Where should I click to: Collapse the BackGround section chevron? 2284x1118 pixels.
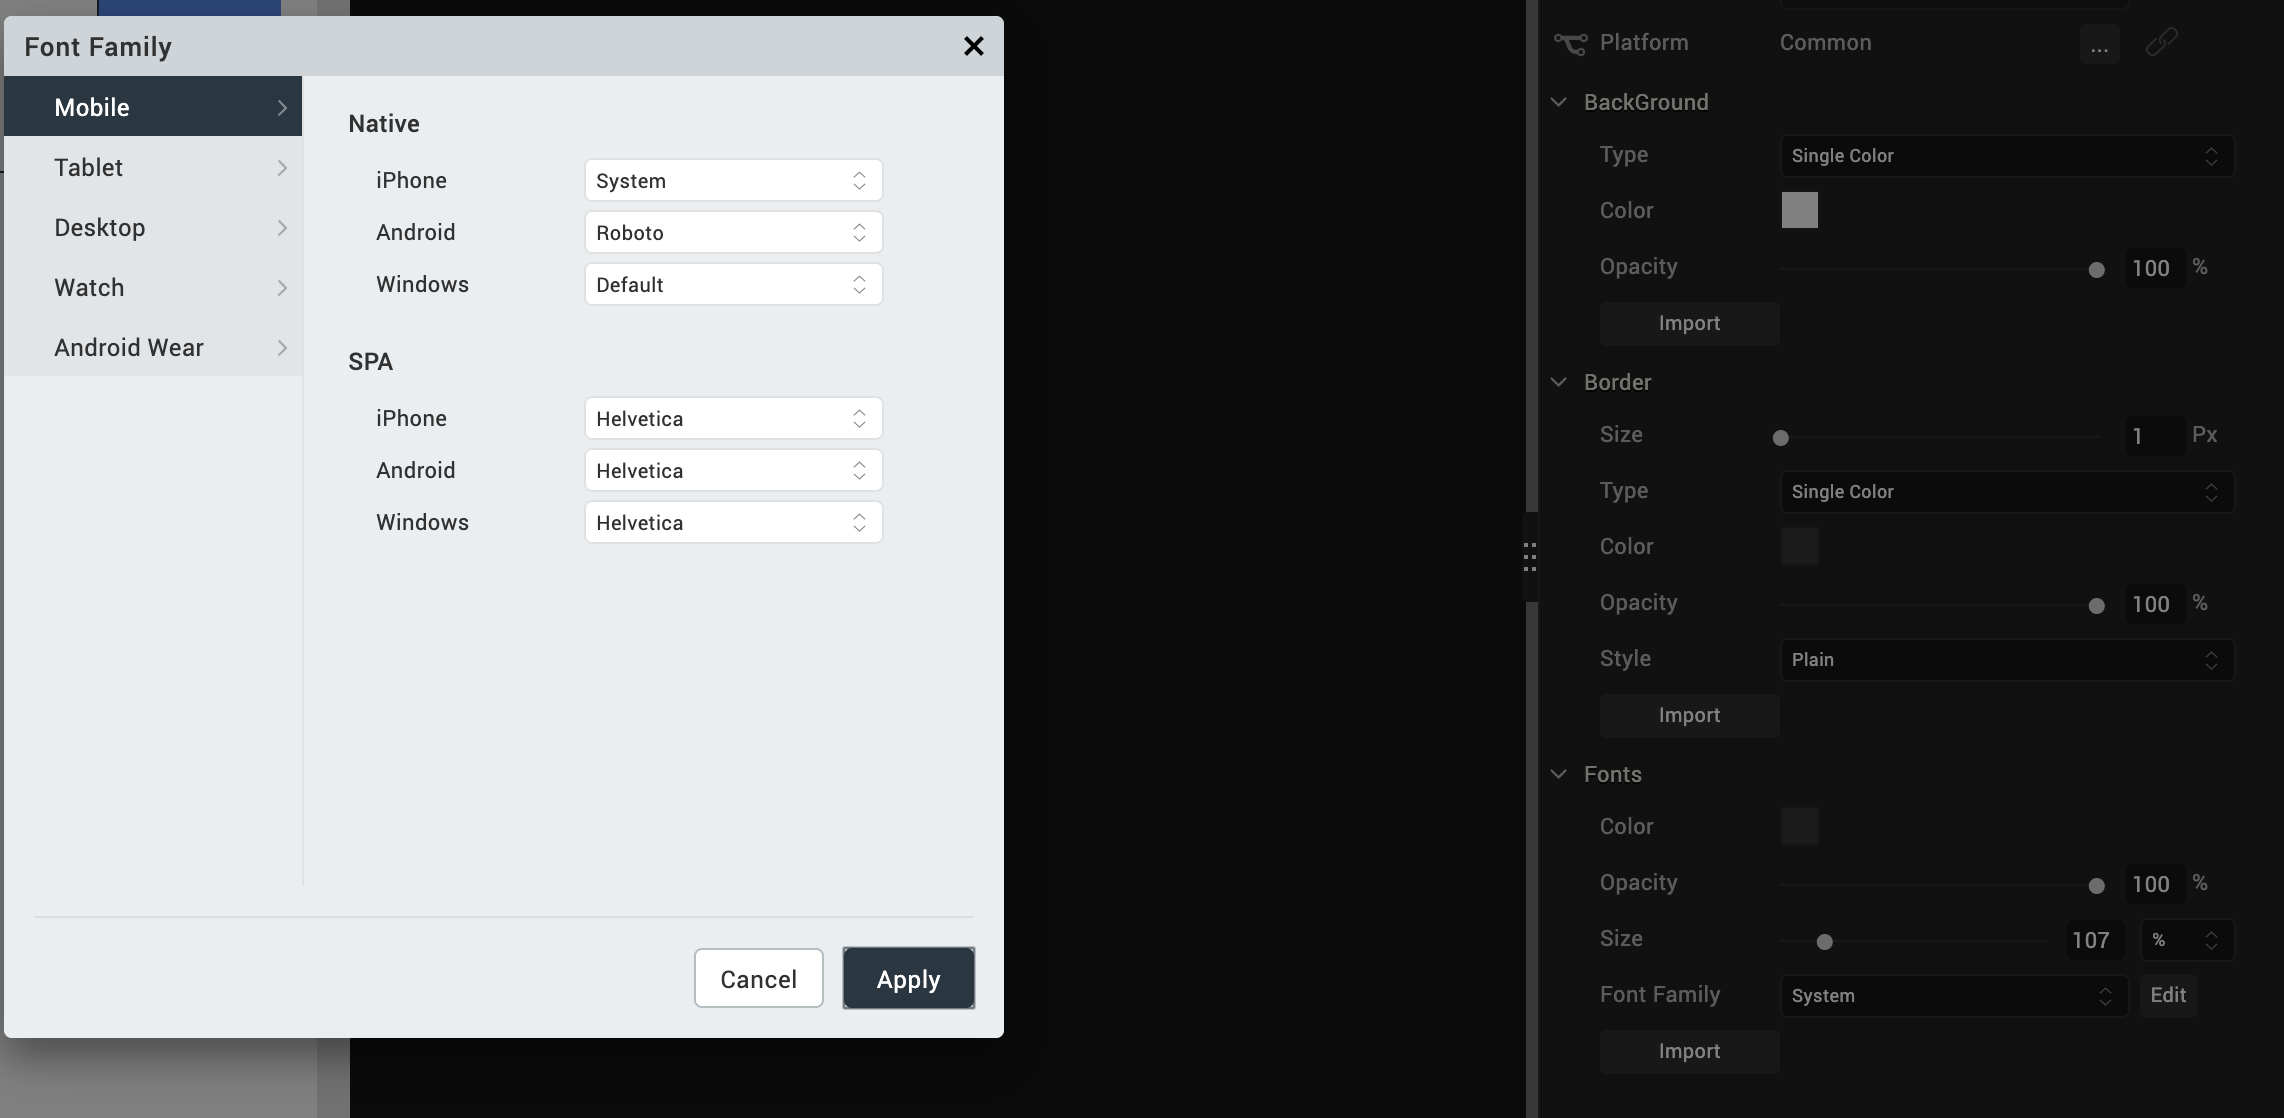(x=1559, y=102)
